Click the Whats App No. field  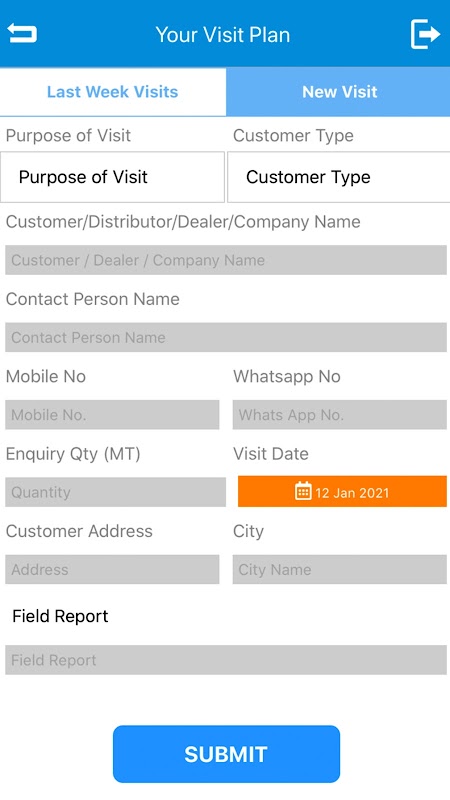[x=340, y=415]
